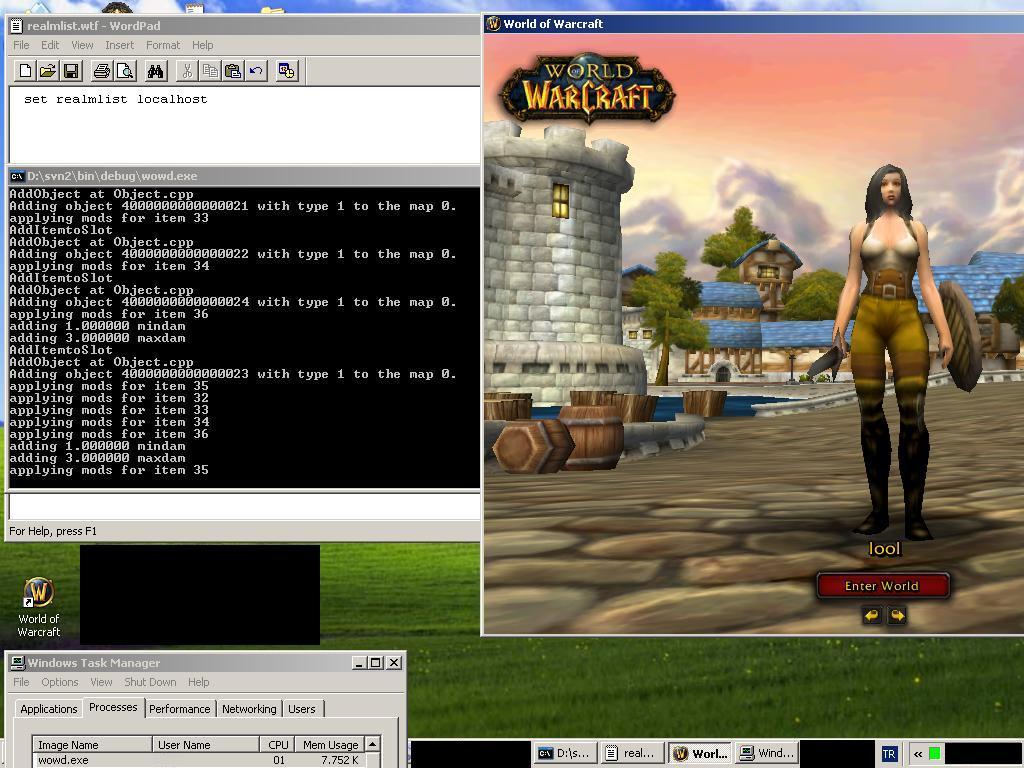Viewport: 1024px width, 768px height.
Task: Open the Task Manager View menu
Action: click(101, 682)
